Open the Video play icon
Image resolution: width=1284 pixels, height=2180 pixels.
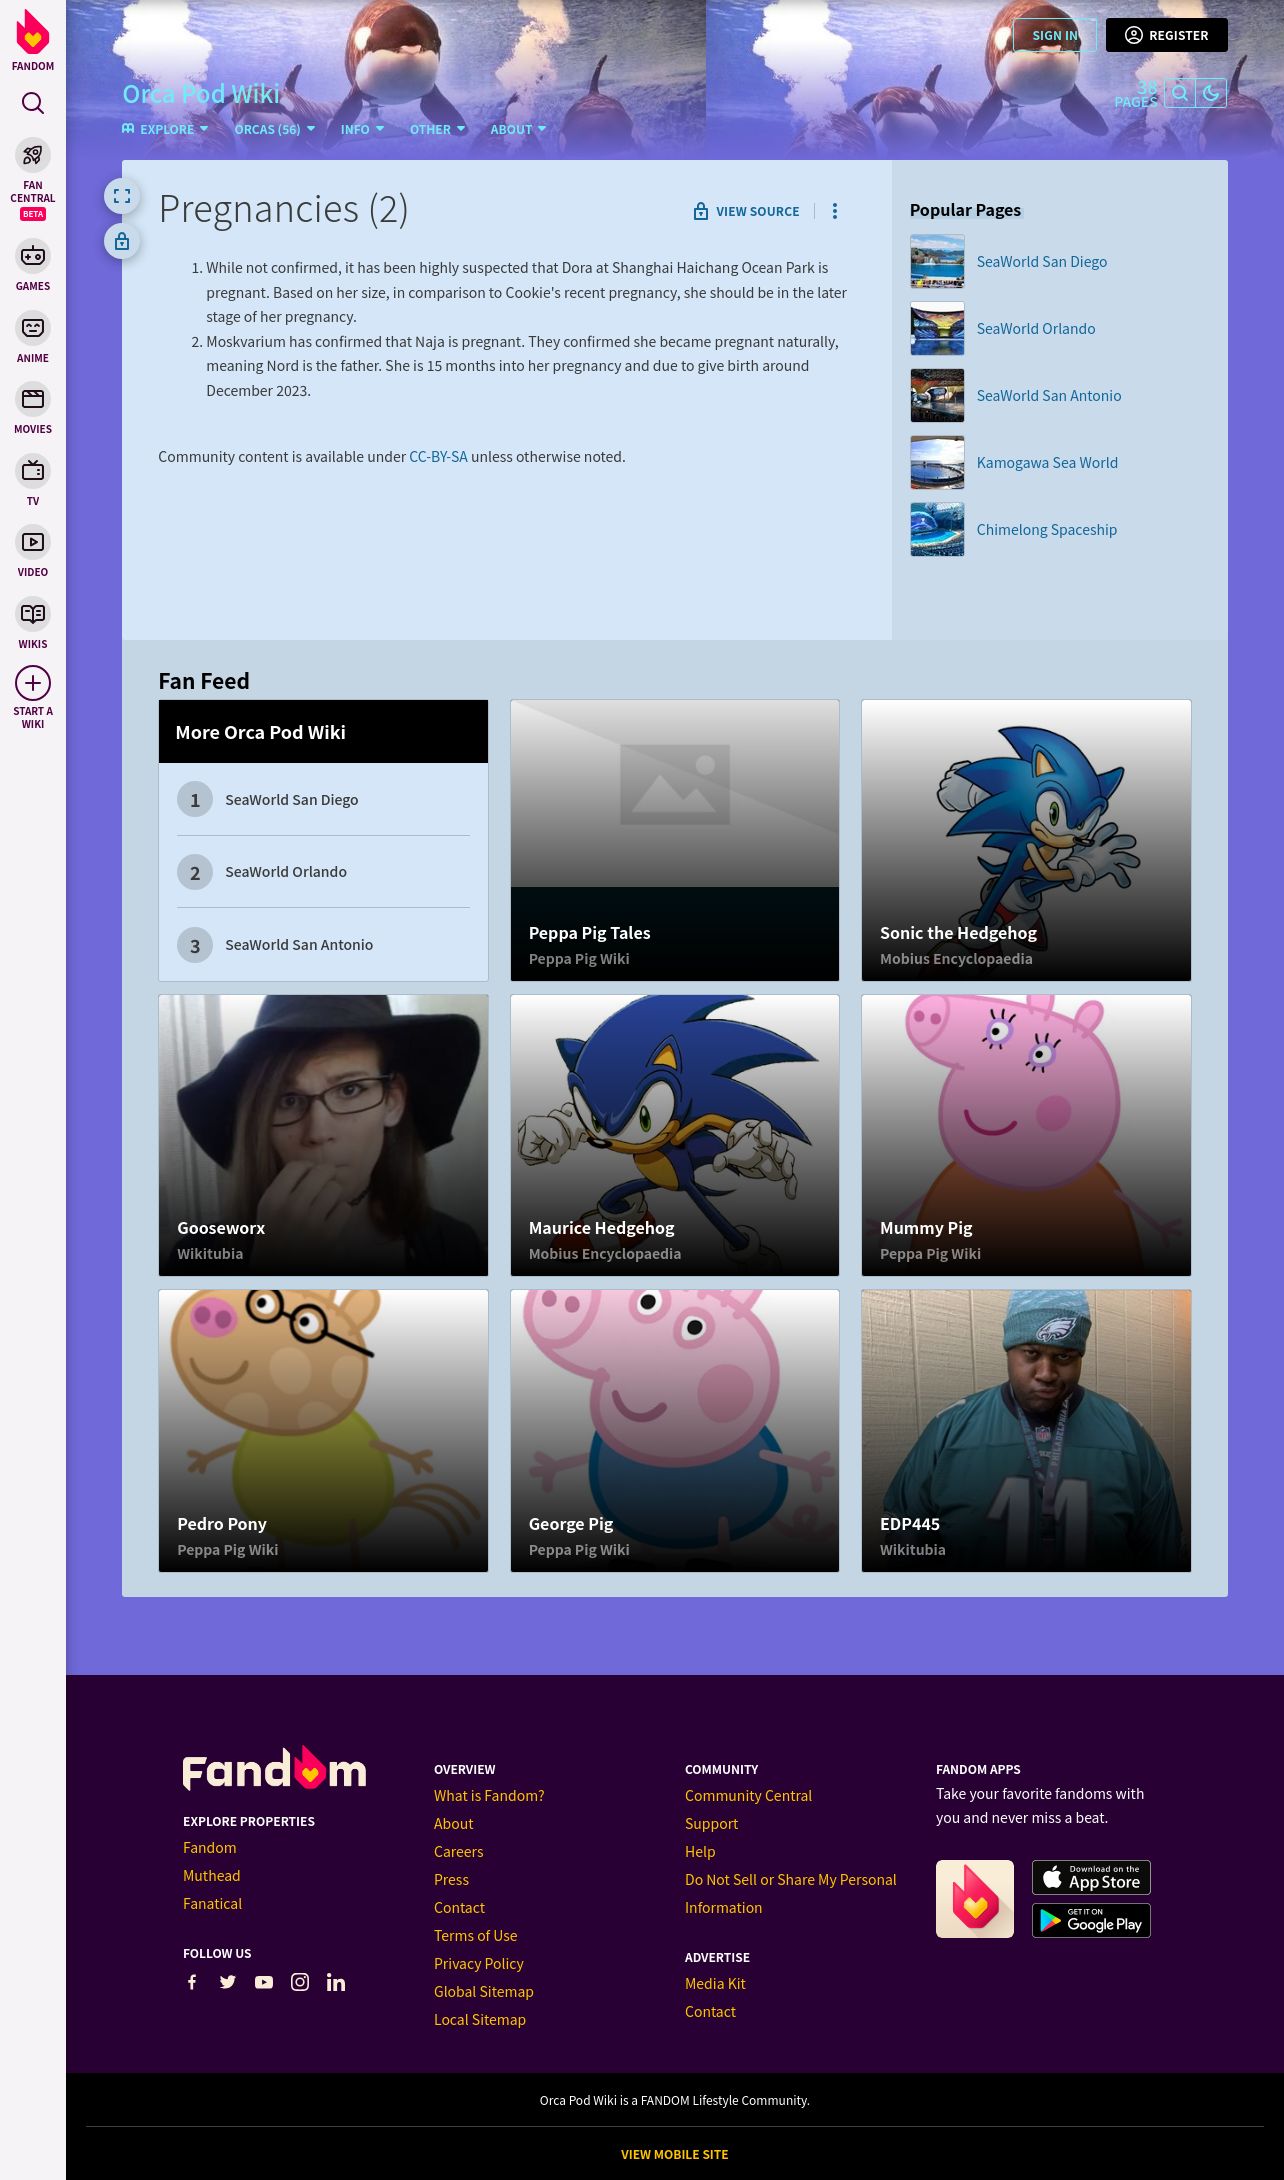pyautogui.click(x=33, y=542)
